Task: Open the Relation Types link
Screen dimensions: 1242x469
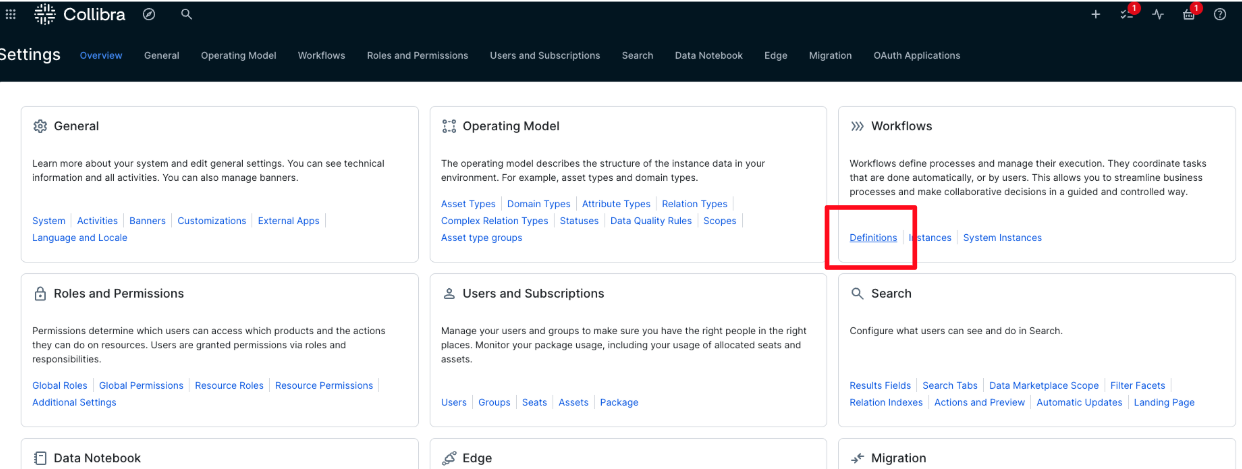Action: pos(695,204)
